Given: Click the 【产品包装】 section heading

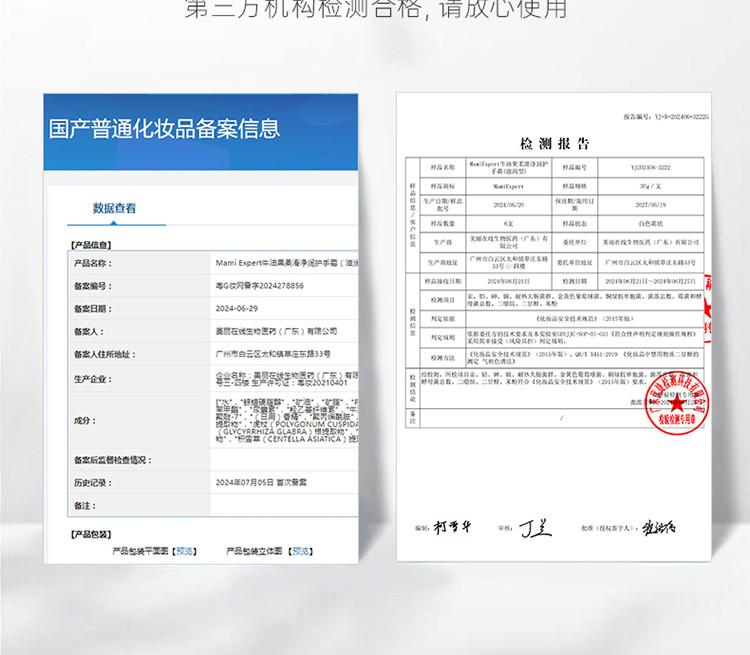Looking at the screenshot, I should (x=91, y=534).
